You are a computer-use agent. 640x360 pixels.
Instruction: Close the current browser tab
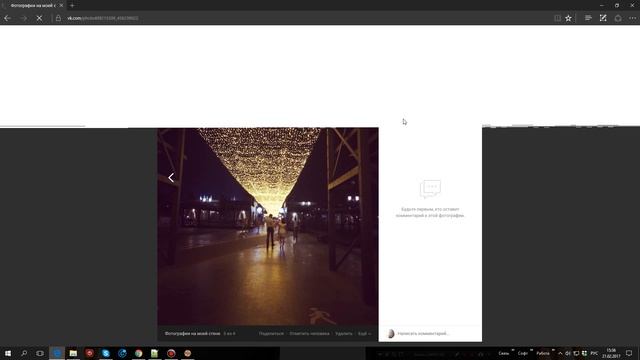click(61, 5)
